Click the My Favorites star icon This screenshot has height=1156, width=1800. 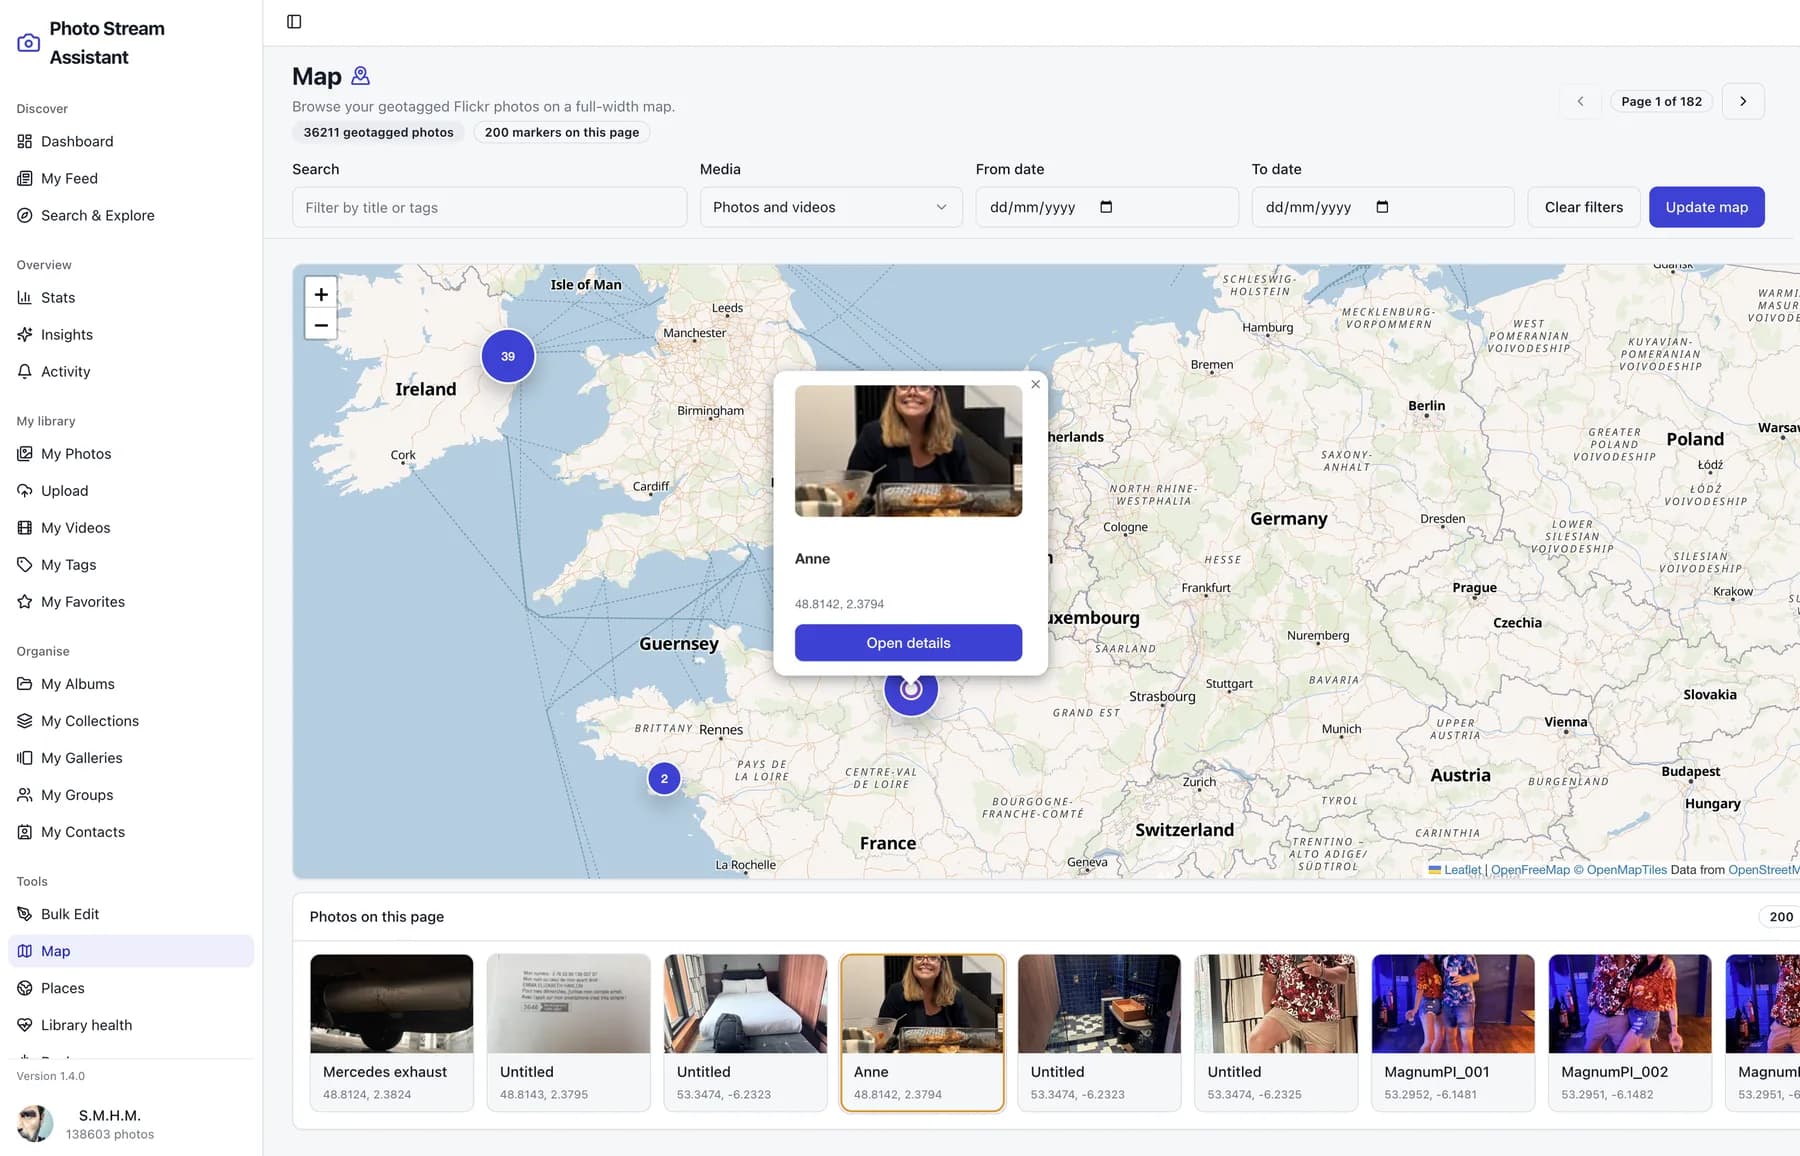(25, 601)
